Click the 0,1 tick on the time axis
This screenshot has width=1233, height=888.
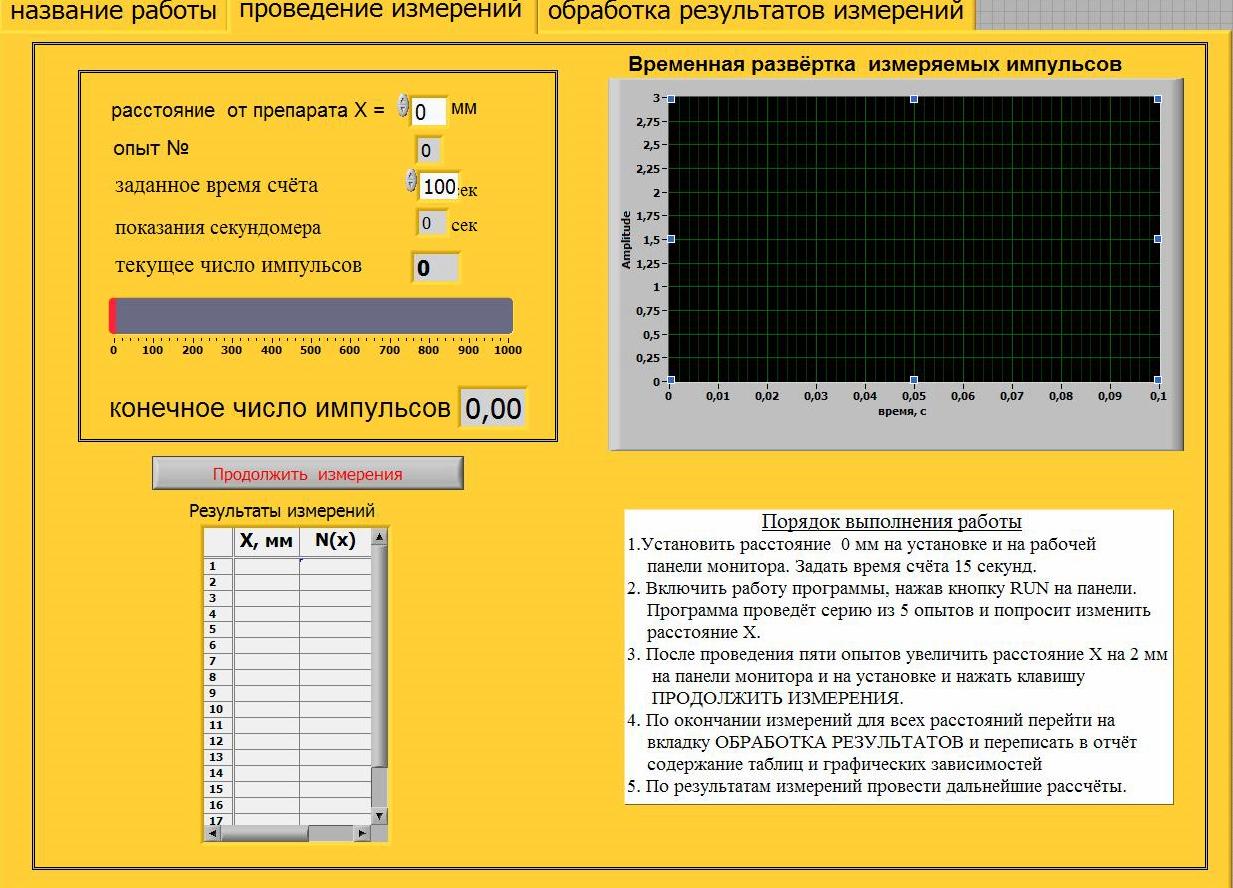click(1158, 397)
